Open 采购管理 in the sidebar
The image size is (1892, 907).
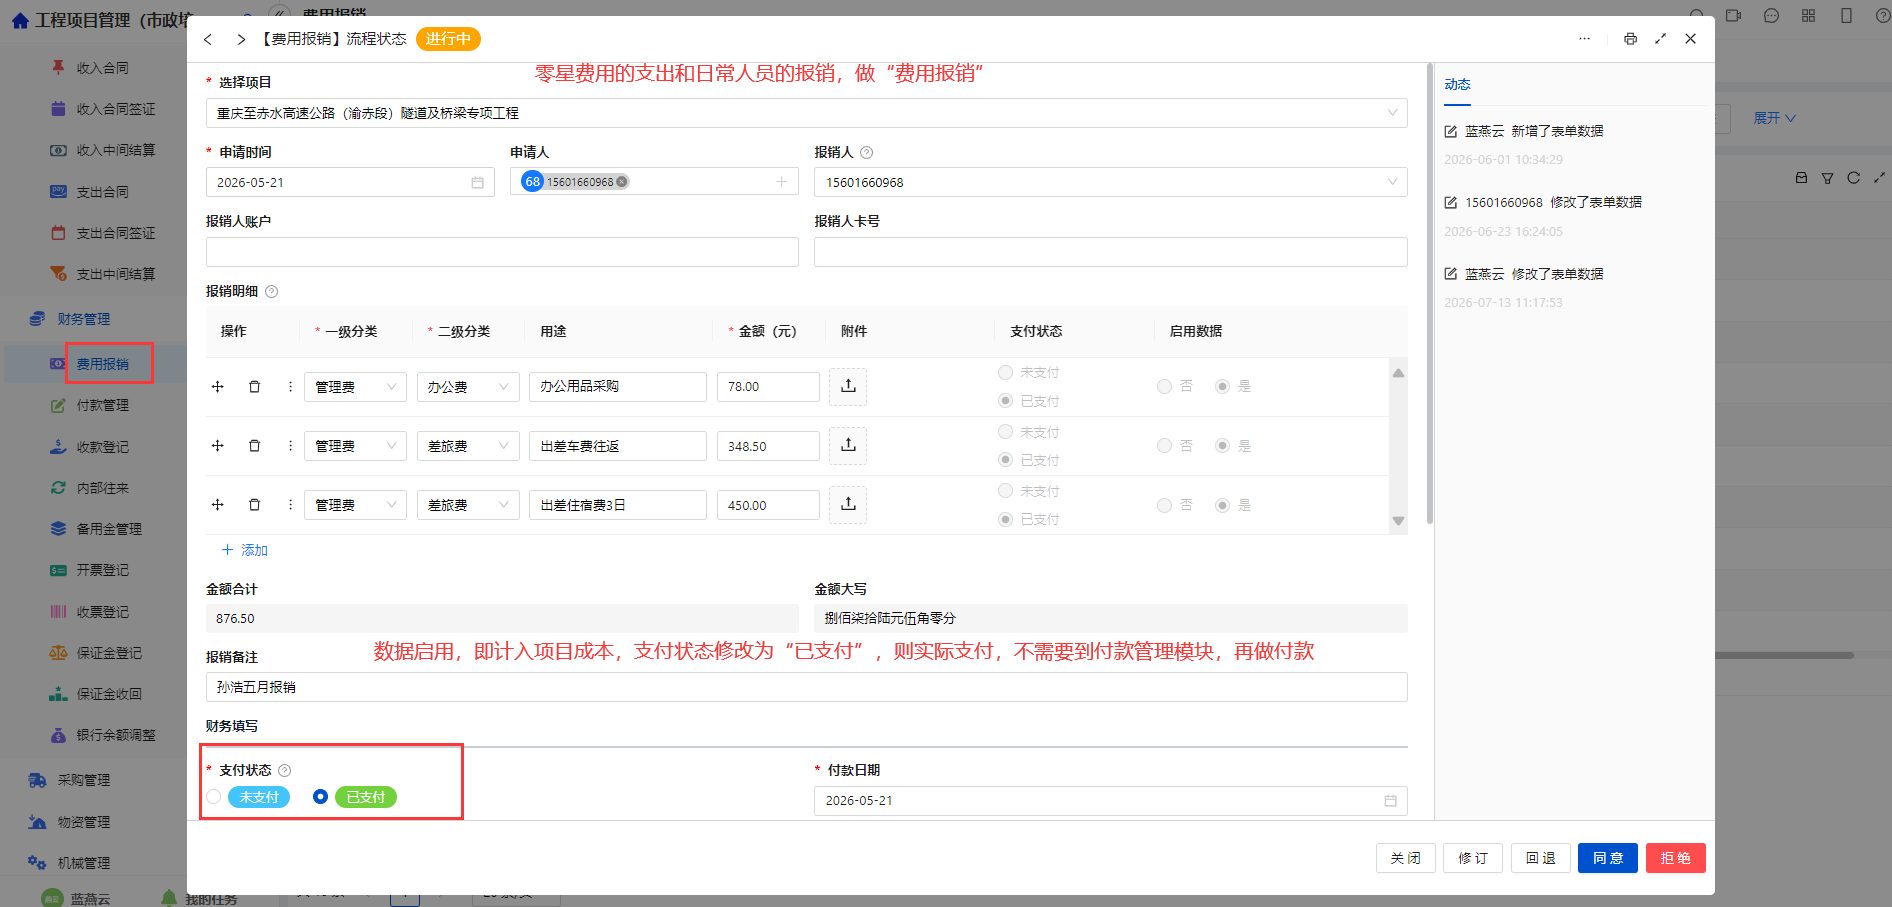coord(84,780)
